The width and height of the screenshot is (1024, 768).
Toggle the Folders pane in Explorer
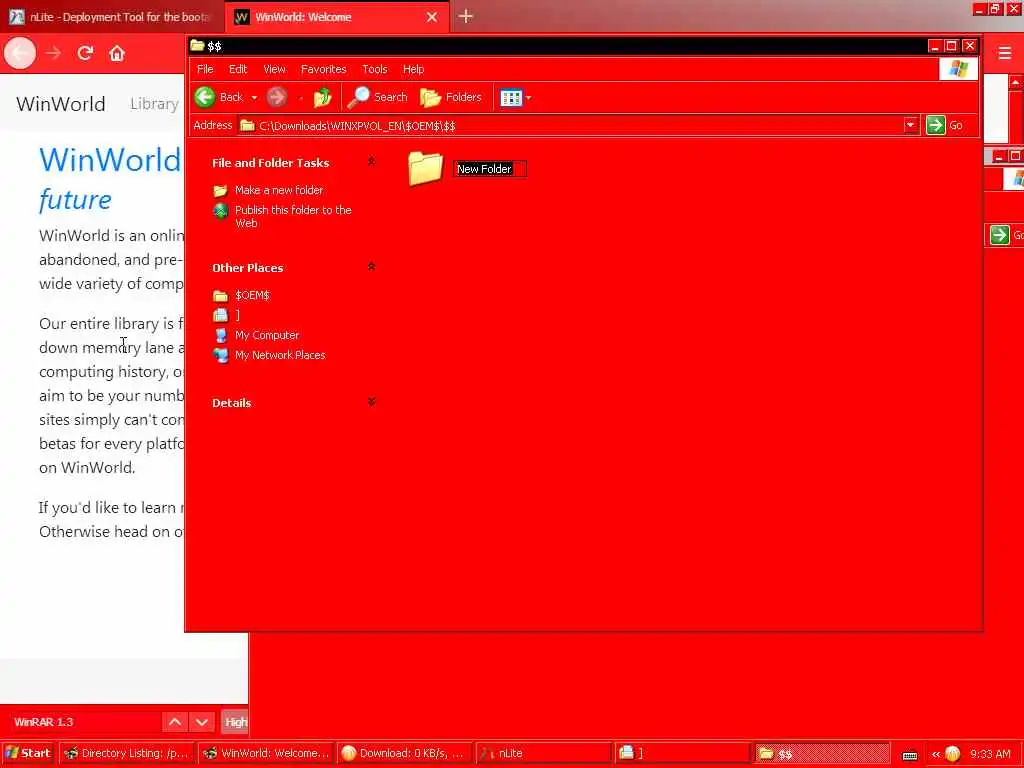point(451,97)
